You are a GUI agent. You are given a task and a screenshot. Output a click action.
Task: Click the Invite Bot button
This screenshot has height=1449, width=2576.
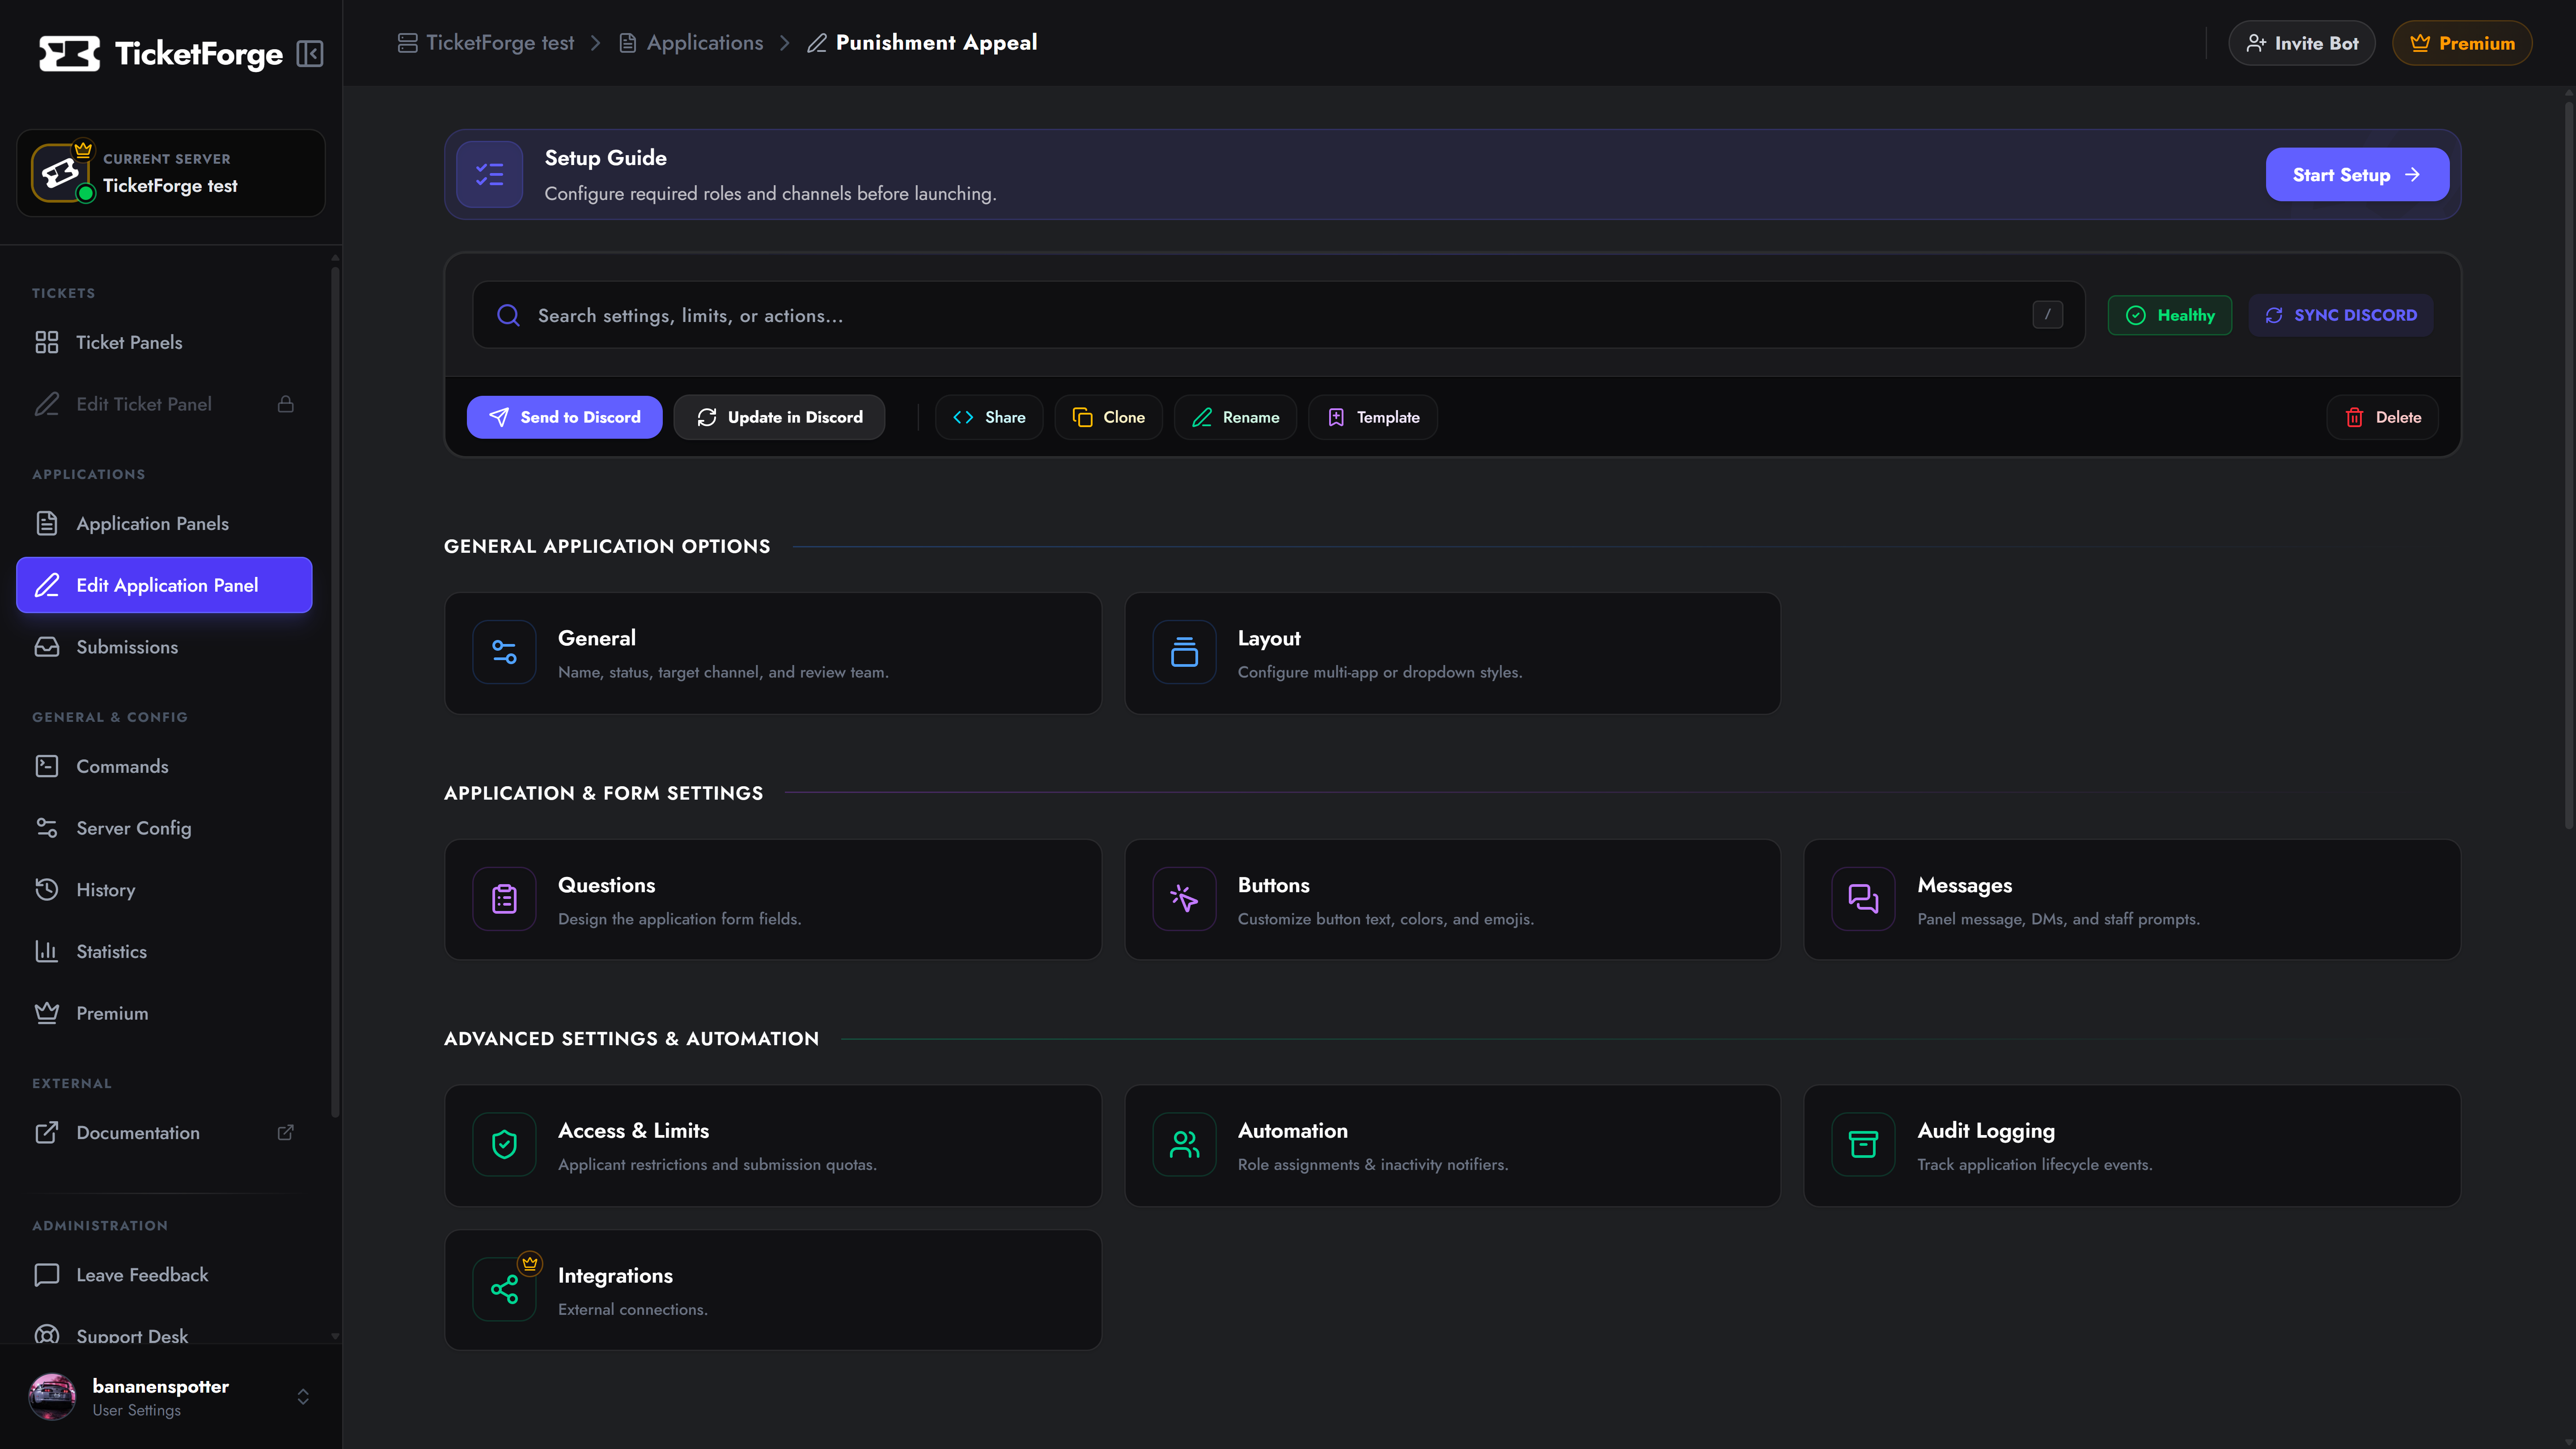click(2301, 43)
